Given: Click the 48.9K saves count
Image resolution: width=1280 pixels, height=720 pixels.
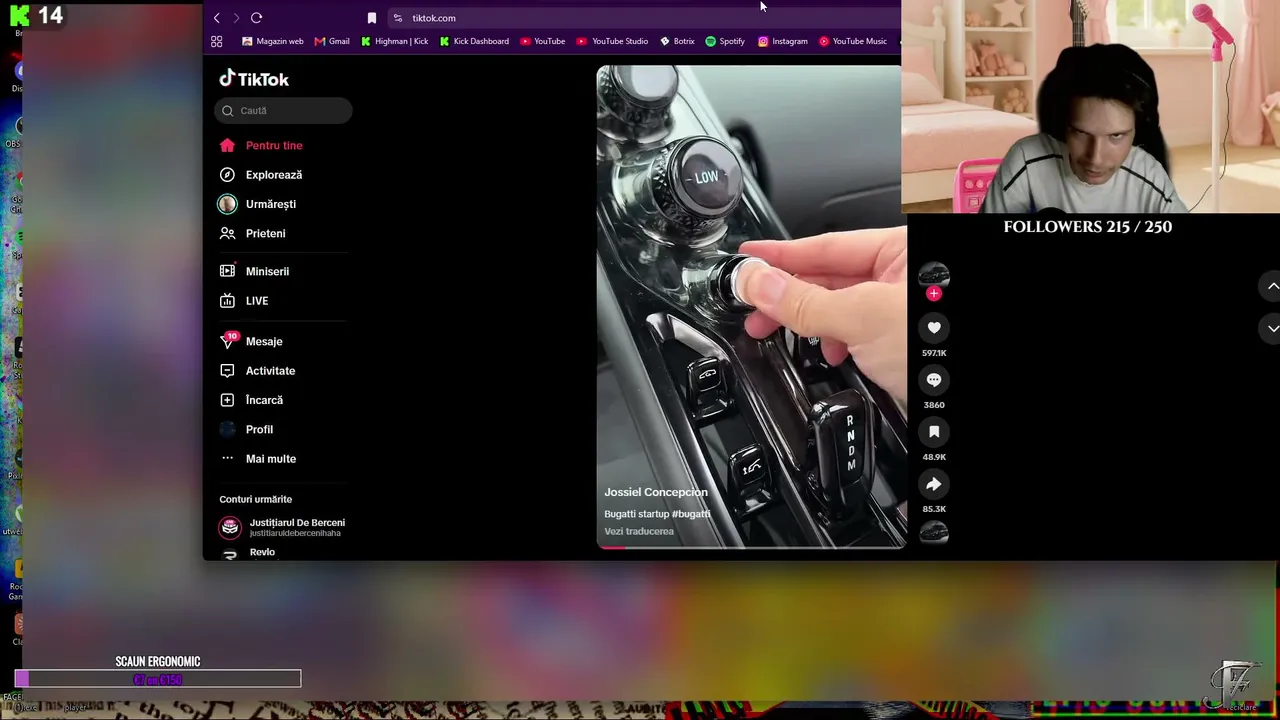Looking at the screenshot, I should pyautogui.click(x=934, y=457).
